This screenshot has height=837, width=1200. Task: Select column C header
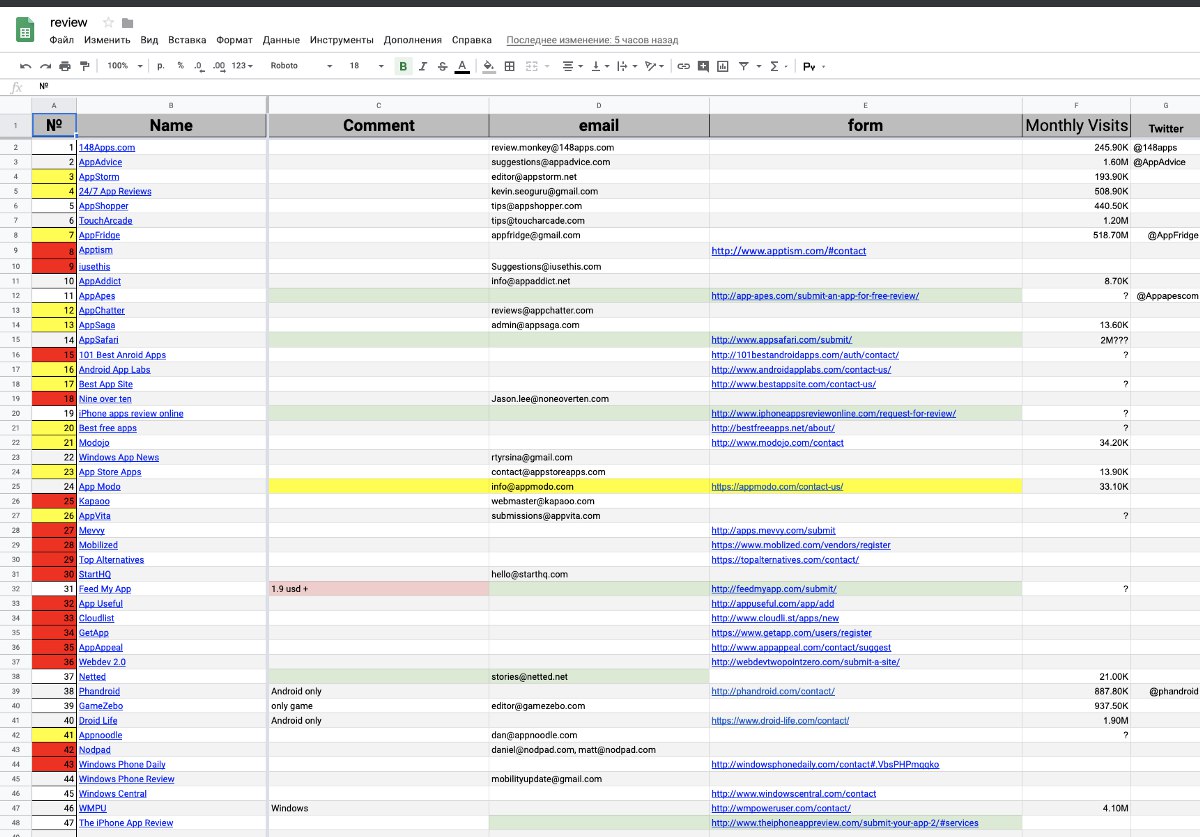pyautogui.click(x=378, y=105)
